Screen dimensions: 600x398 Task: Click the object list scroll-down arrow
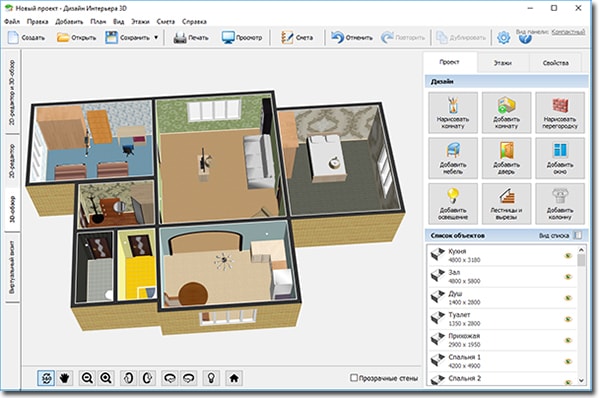581,380
